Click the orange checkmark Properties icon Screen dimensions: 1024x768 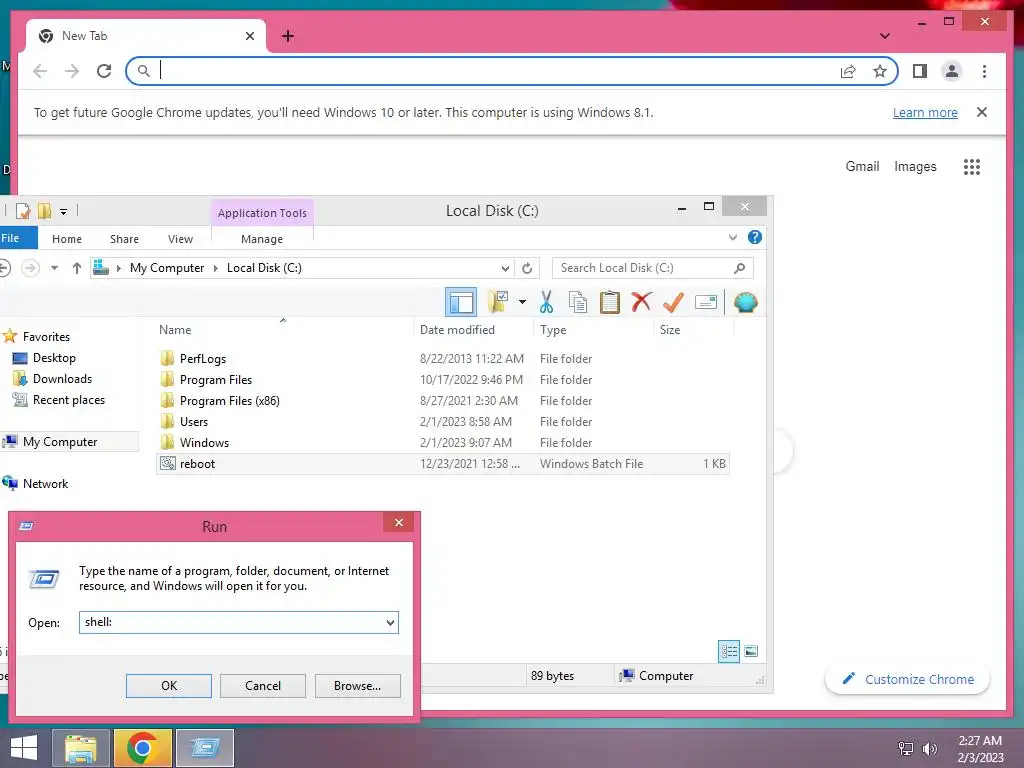click(x=673, y=302)
